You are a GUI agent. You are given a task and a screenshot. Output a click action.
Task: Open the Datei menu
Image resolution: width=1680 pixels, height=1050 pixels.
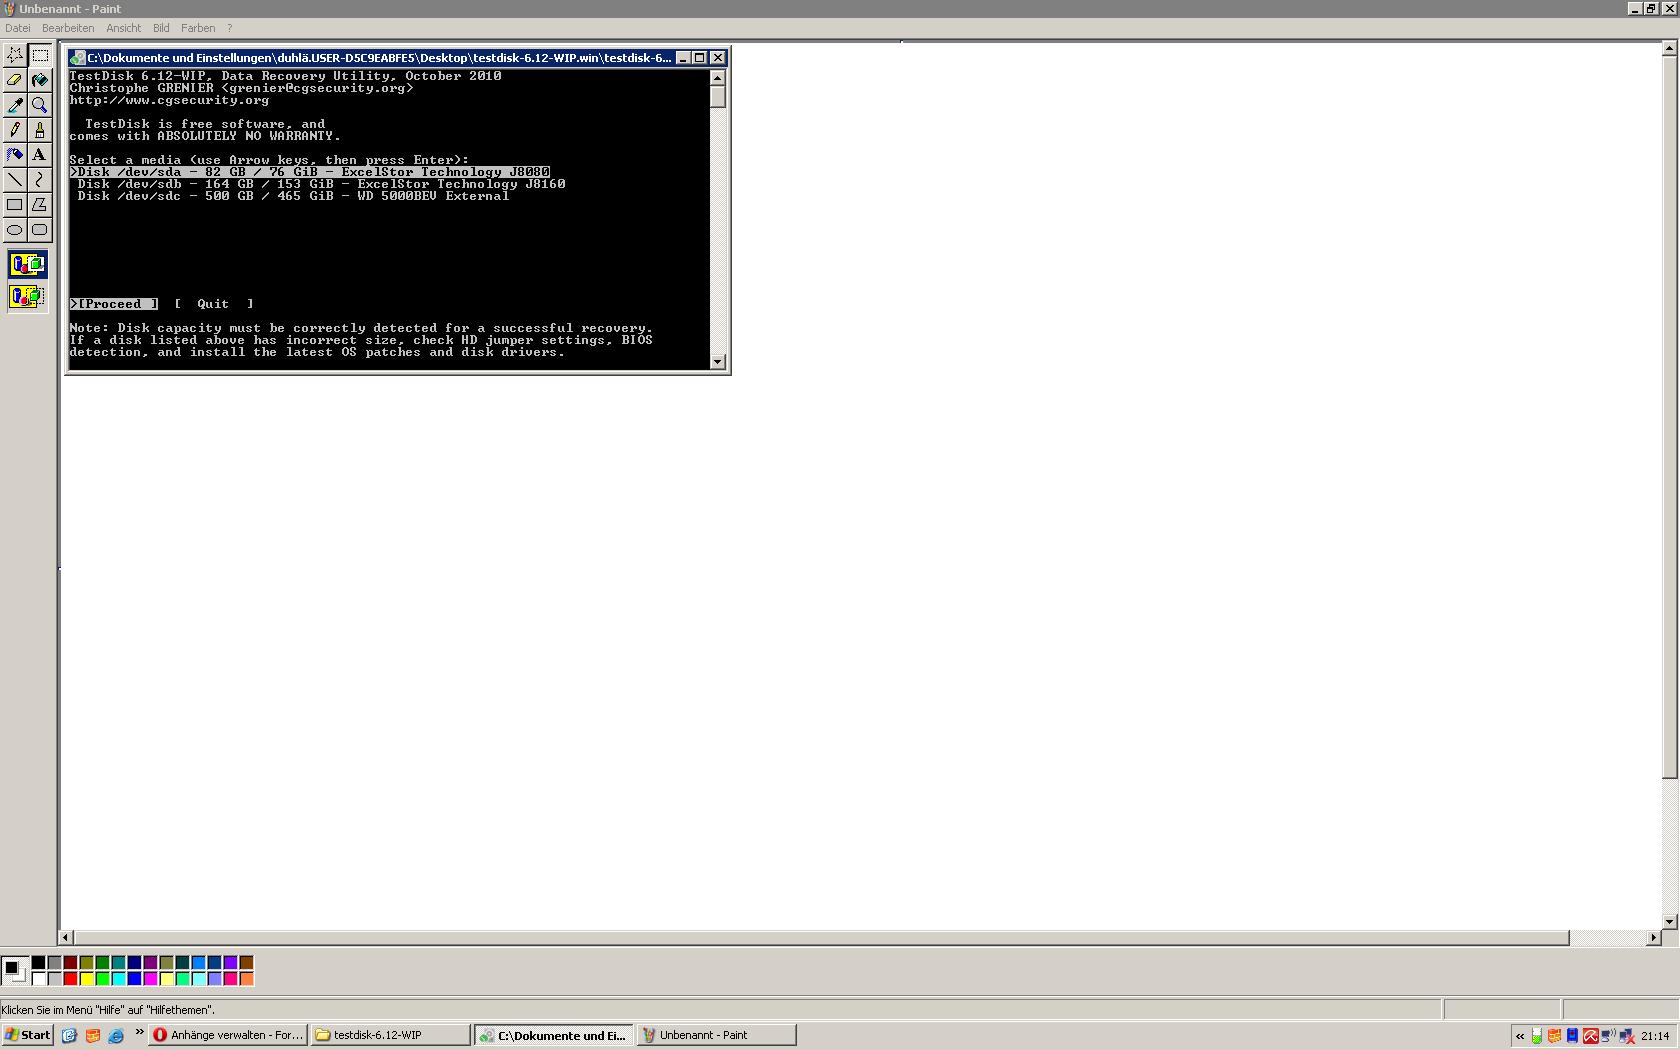(18, 28)
